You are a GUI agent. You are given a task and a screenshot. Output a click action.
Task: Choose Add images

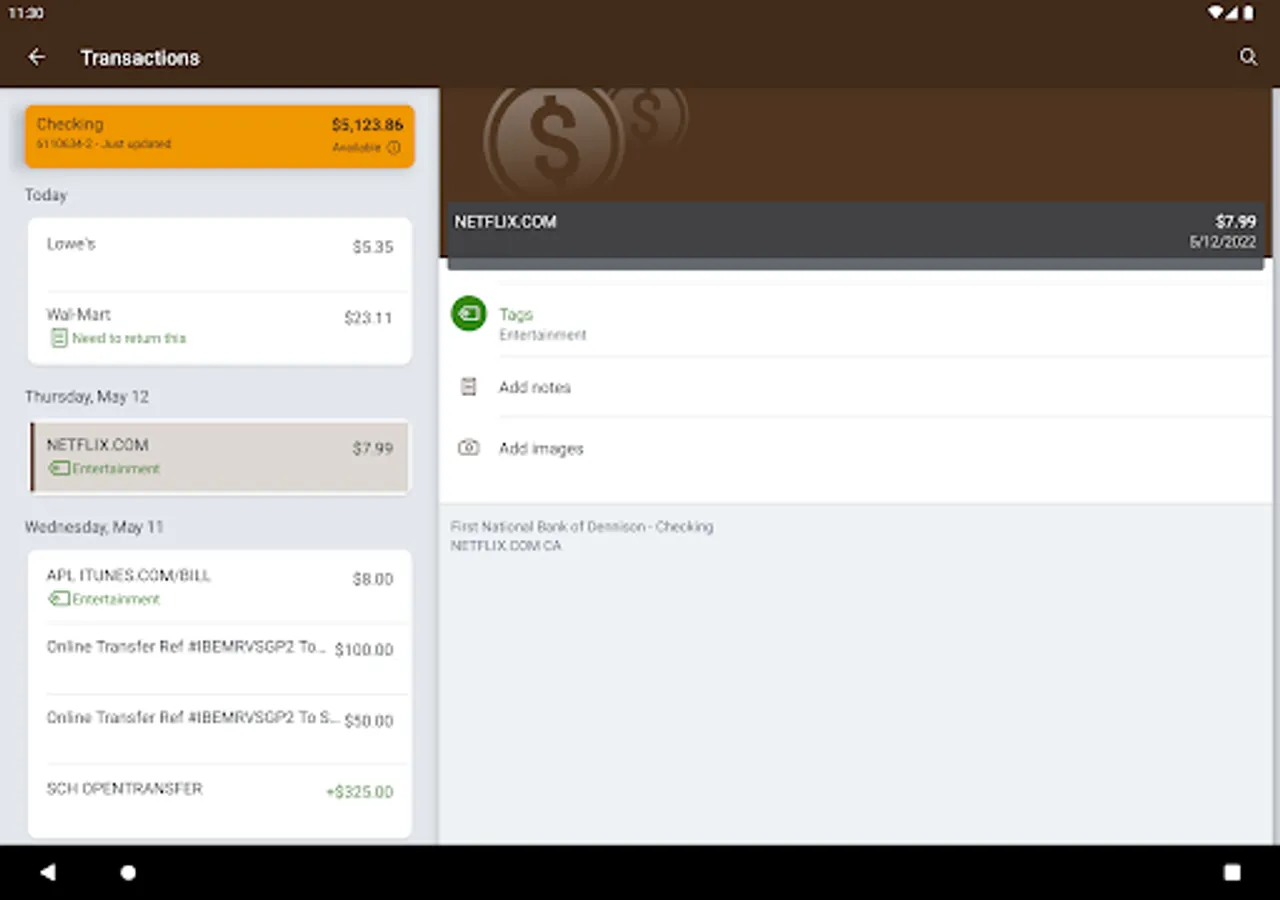pos(856,448)
